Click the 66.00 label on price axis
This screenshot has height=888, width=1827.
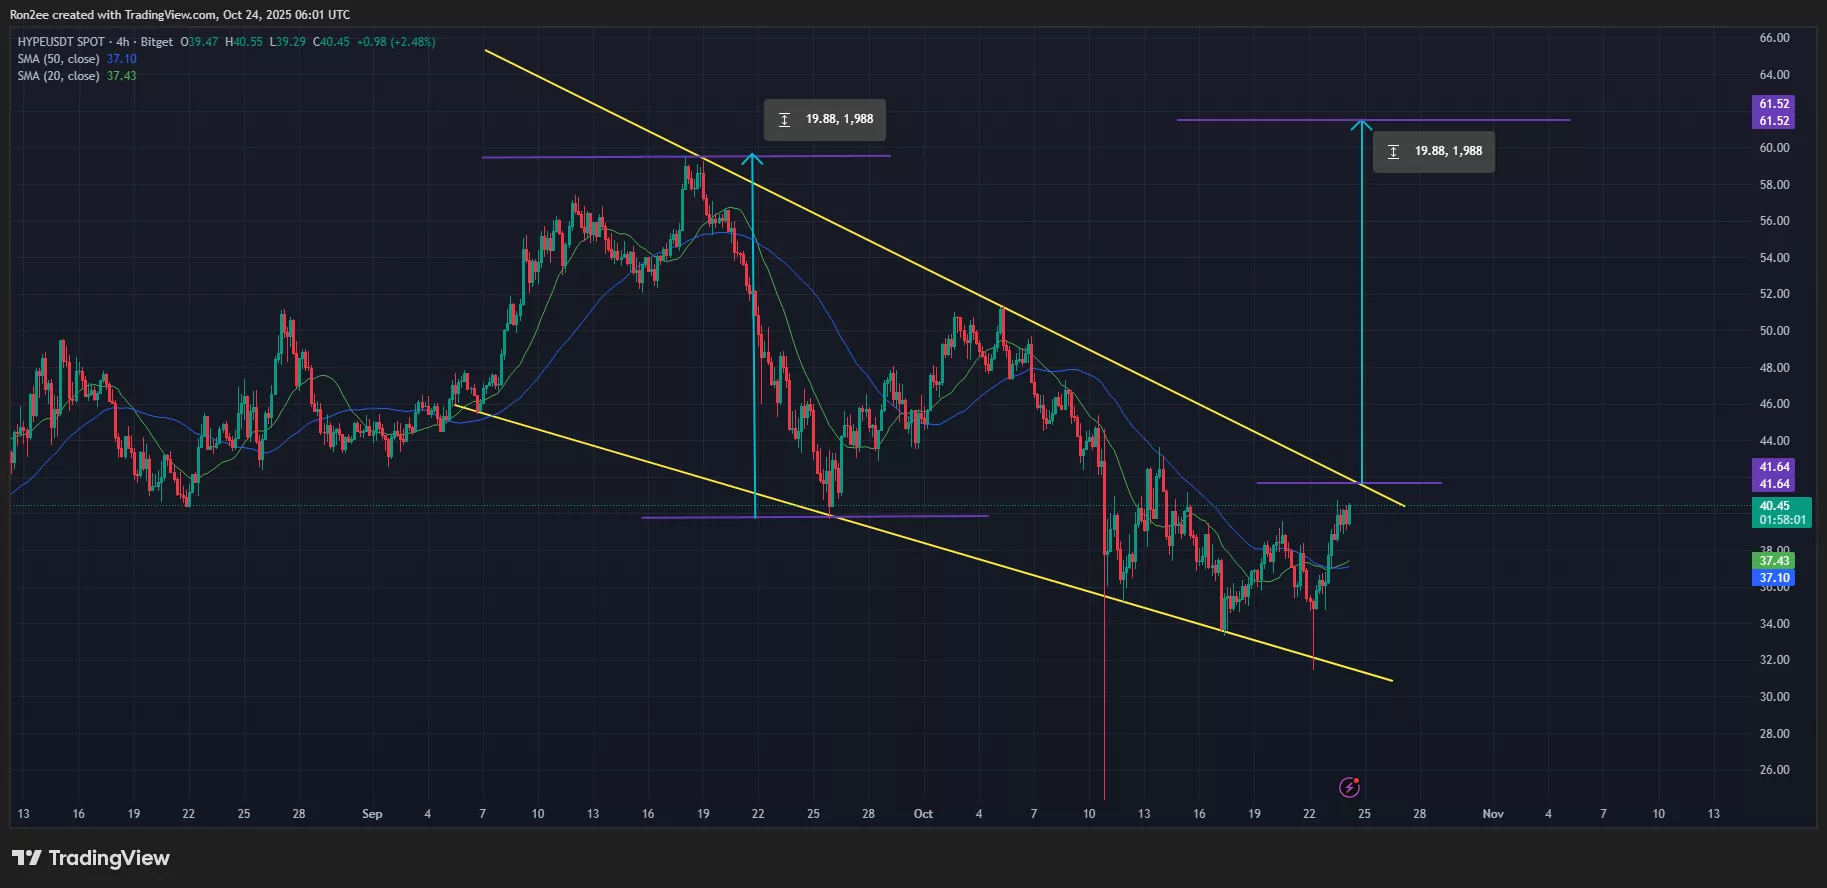pyautogui.click(x=1774, y=38)
